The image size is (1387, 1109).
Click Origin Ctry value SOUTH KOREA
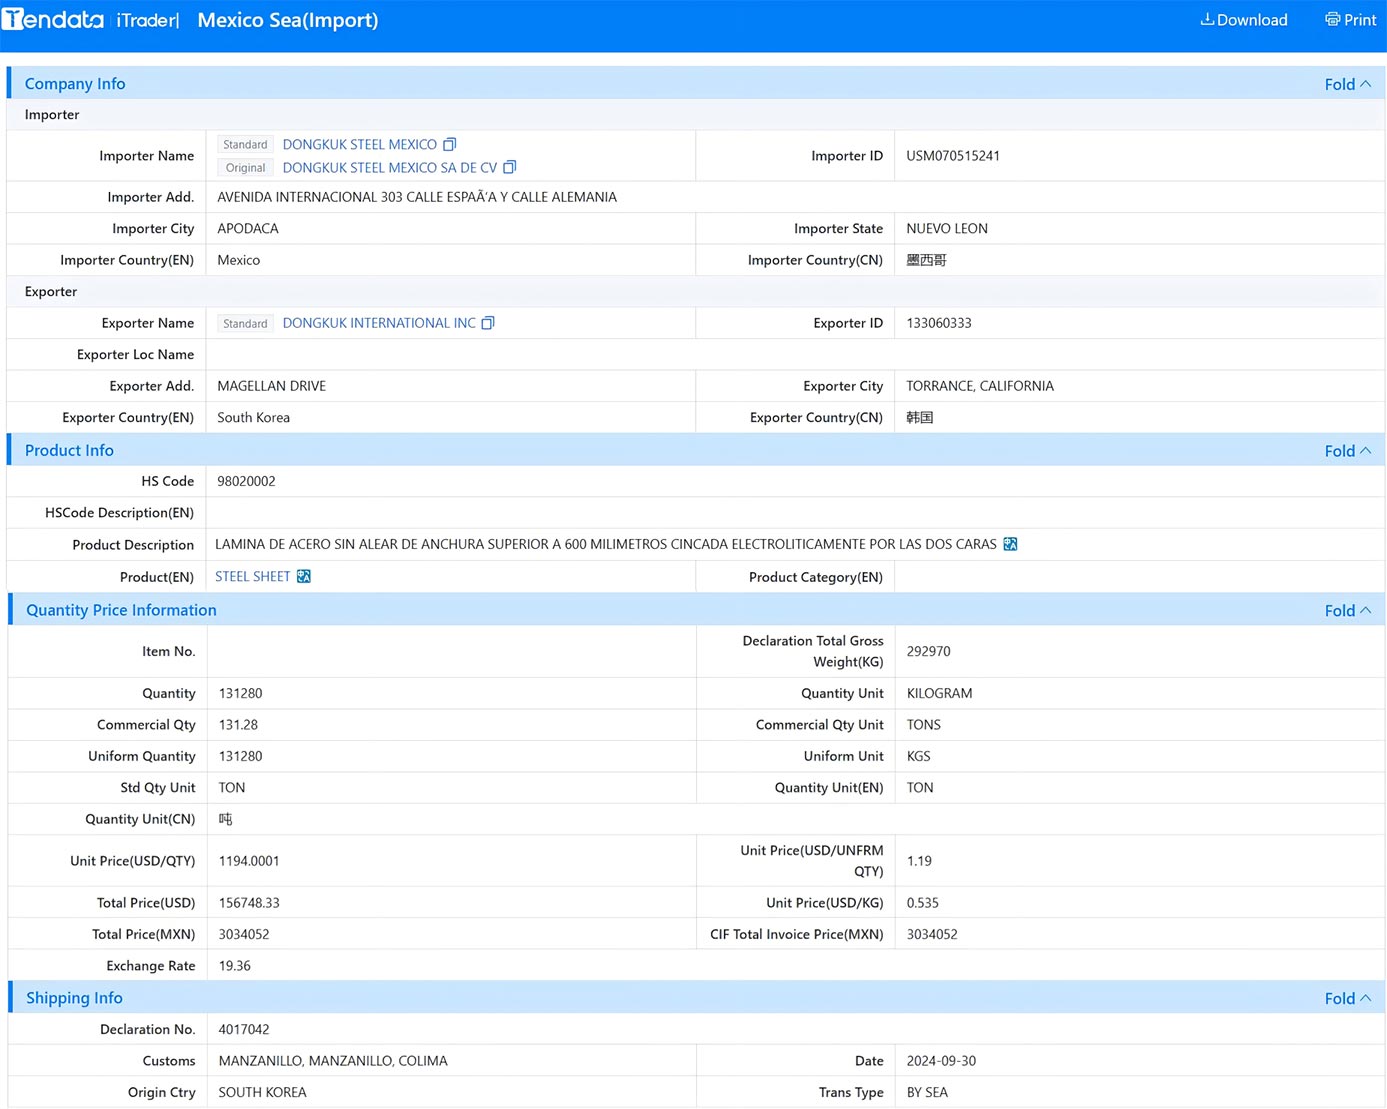[x=263, y=1092]
